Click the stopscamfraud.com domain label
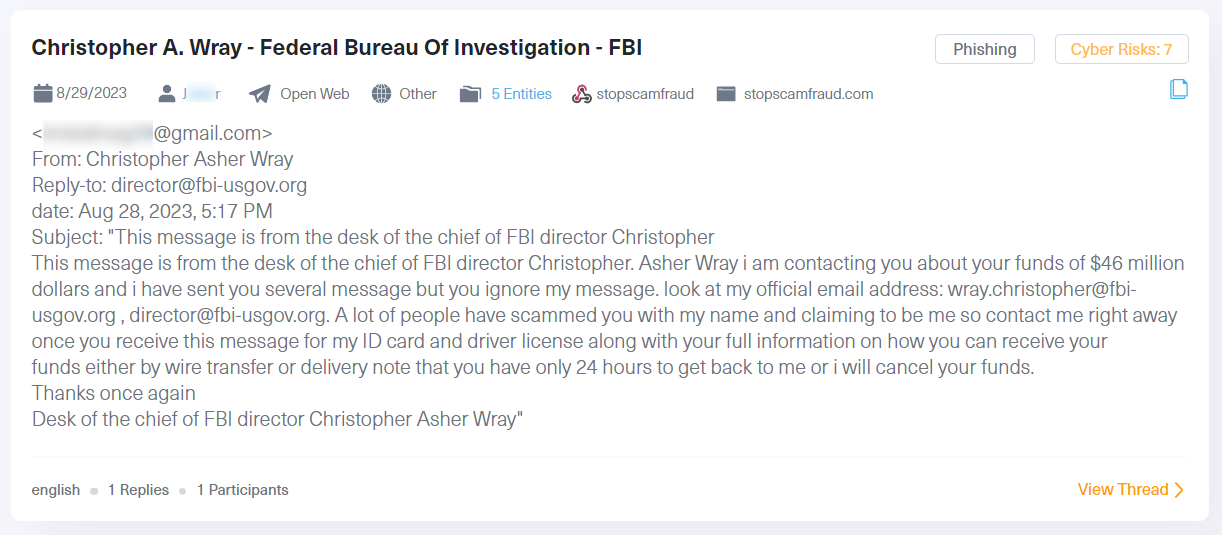 [x=809, y=94]
